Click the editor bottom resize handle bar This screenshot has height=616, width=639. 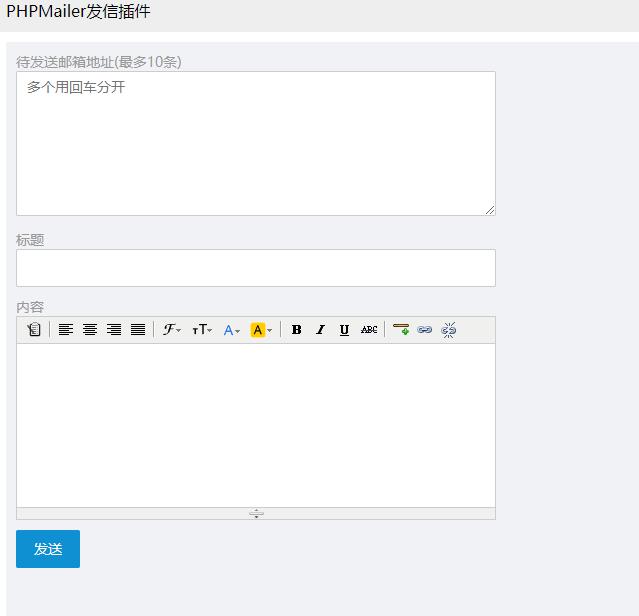256,513
